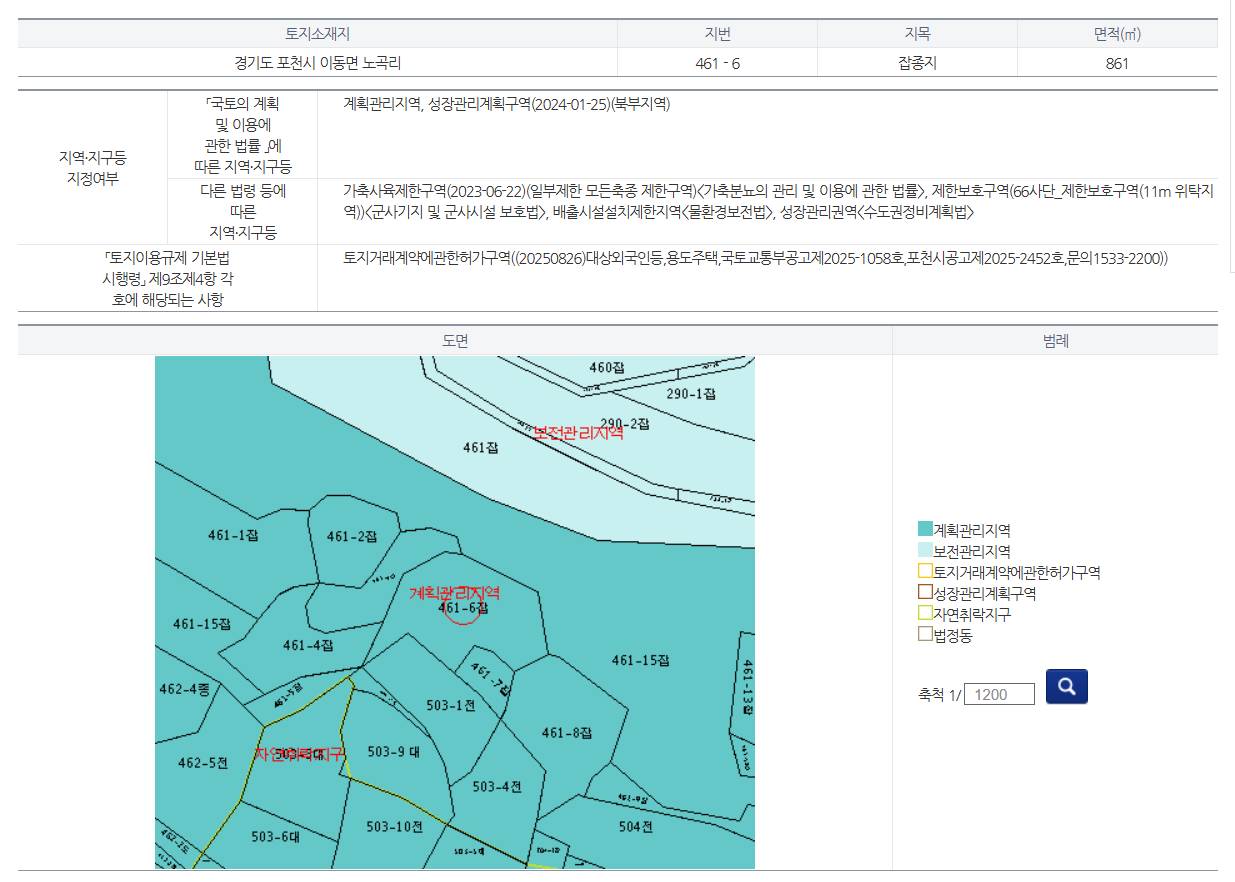Click the 지번 column header
Screen dimensions: 1235x882
click(717, 34)
